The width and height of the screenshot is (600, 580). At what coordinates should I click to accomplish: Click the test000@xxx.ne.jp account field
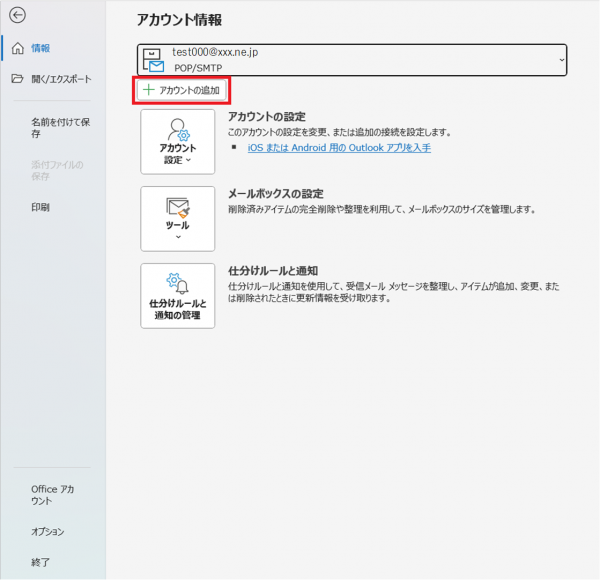click(350, 60)
